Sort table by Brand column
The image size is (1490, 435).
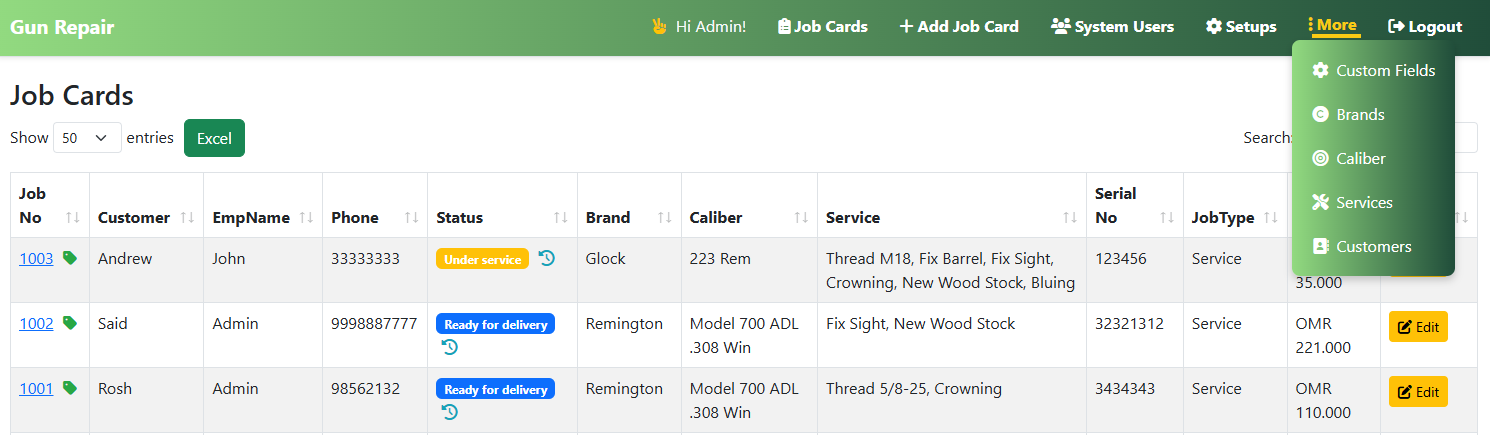pos(629,205)
